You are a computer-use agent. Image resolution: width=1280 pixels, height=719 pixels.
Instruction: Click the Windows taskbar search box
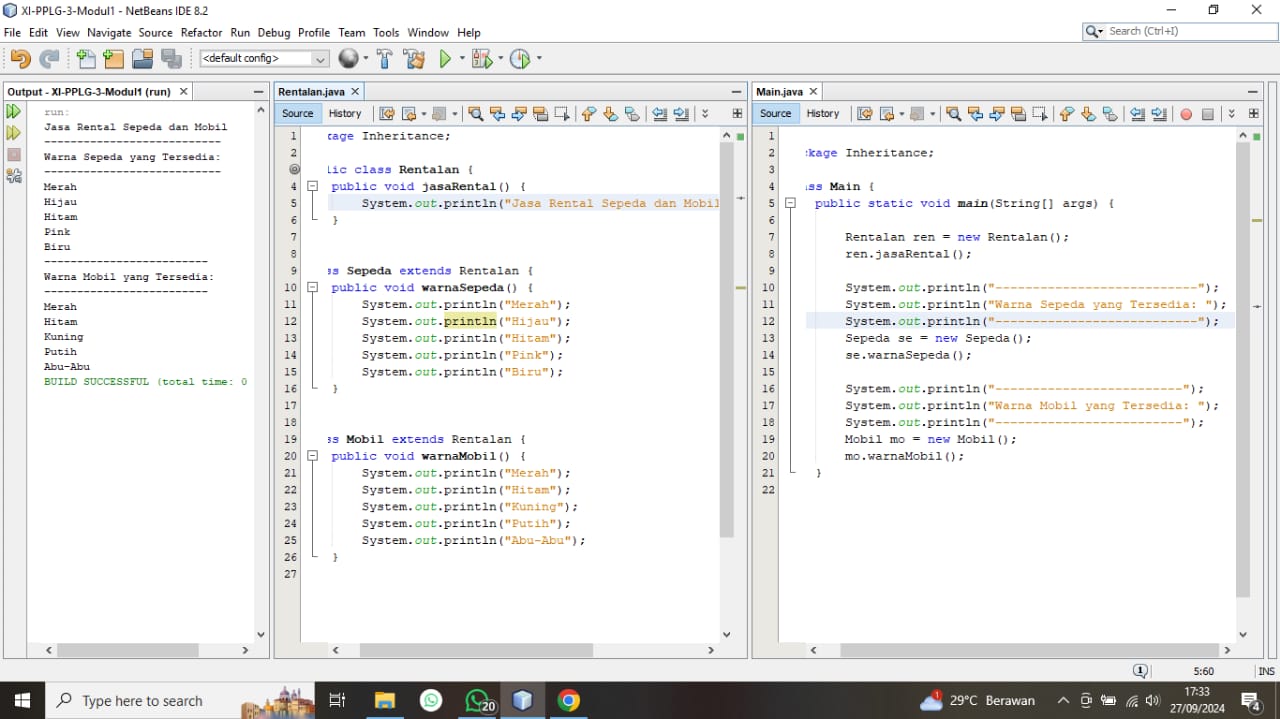point(142,701)
